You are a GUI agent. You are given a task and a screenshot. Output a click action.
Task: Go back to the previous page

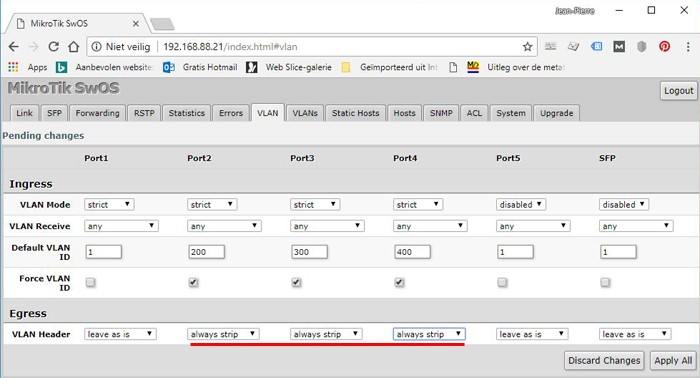[13, 46]
